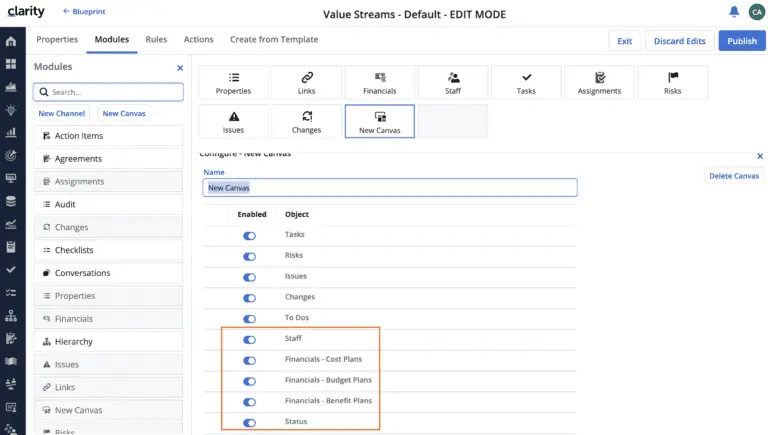Toggle the Financials - Cost Plans switch

coord(249,361)
